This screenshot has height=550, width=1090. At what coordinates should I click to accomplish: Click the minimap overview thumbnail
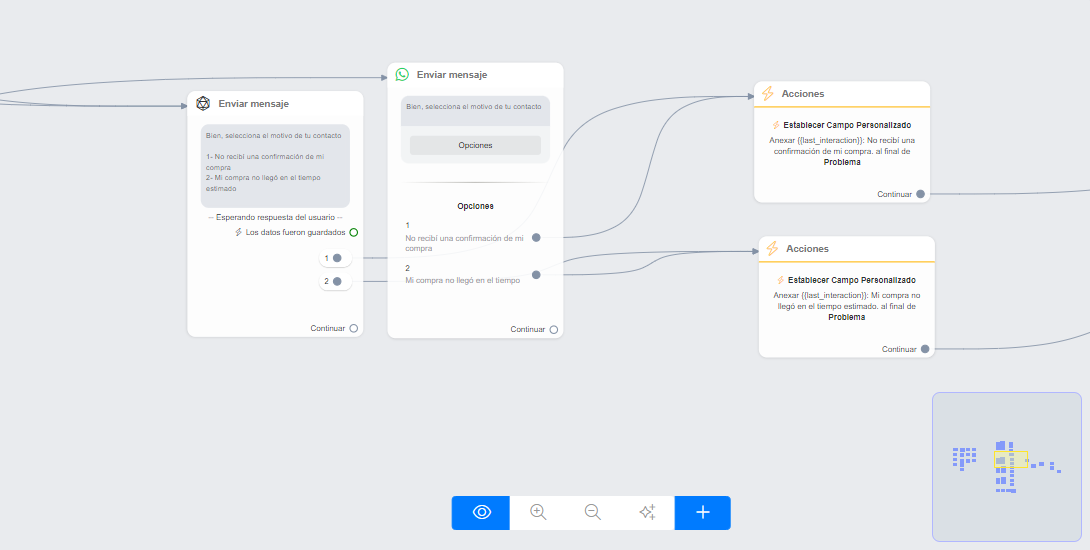(x=1006, y=466)
